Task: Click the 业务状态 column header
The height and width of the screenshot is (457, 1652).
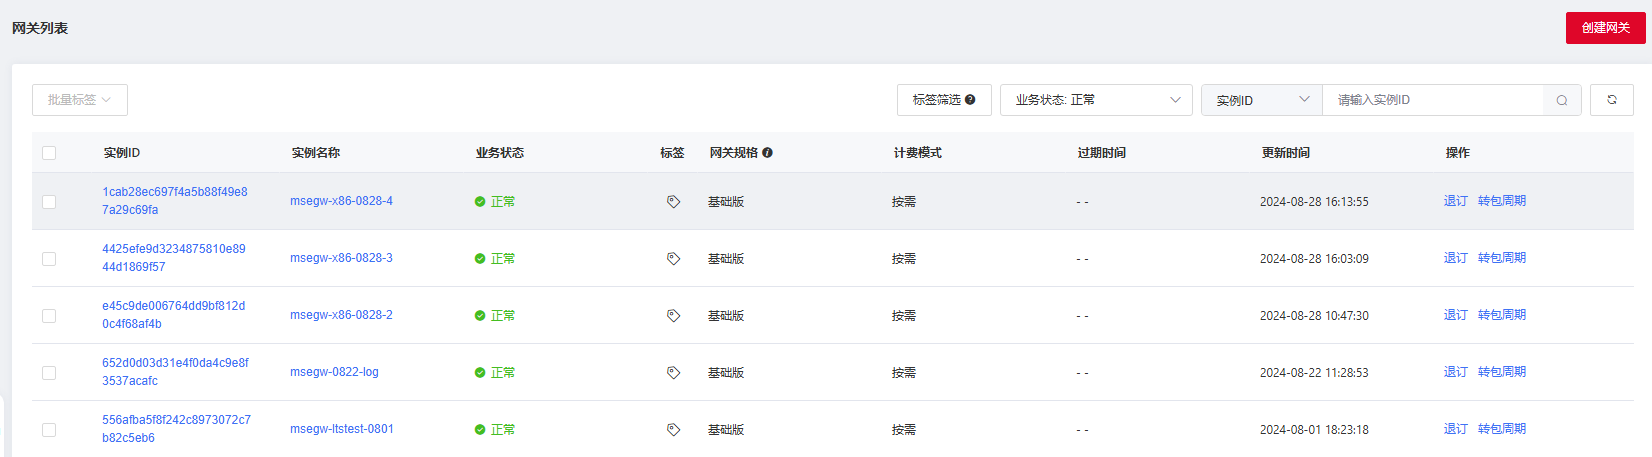Action: [x=500, y=153]
